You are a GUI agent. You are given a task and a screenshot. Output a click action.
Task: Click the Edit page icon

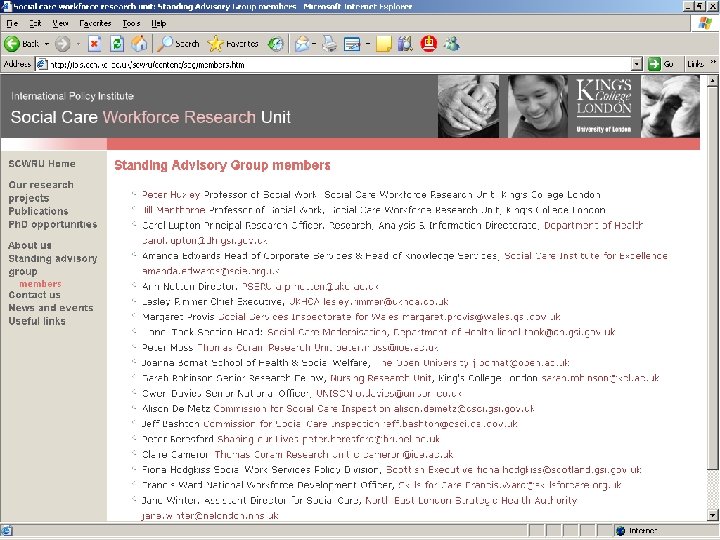pos(352,44)
